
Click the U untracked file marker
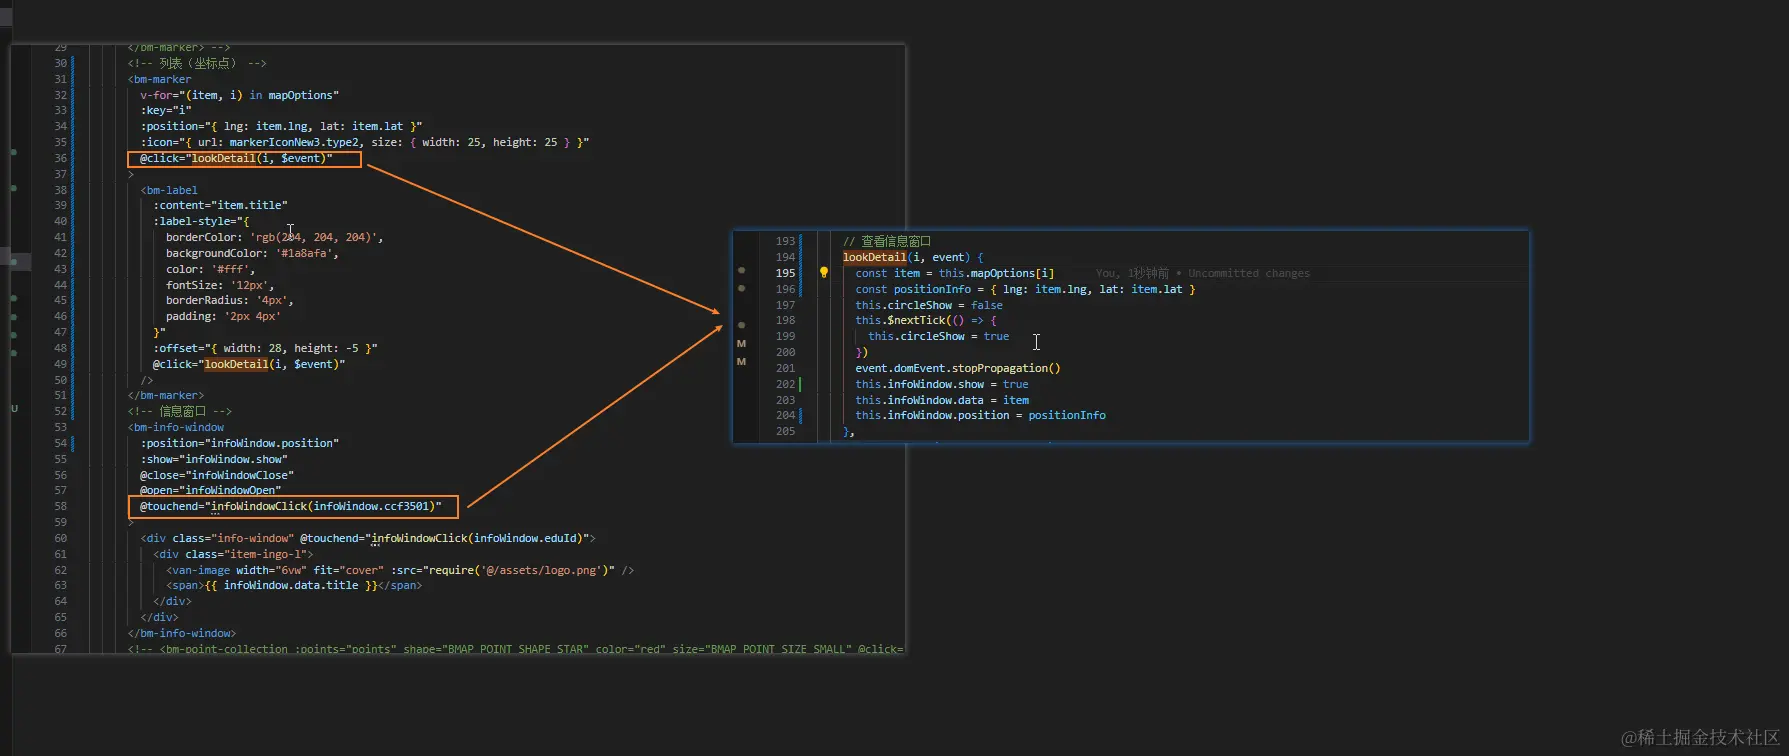[14, 409]
